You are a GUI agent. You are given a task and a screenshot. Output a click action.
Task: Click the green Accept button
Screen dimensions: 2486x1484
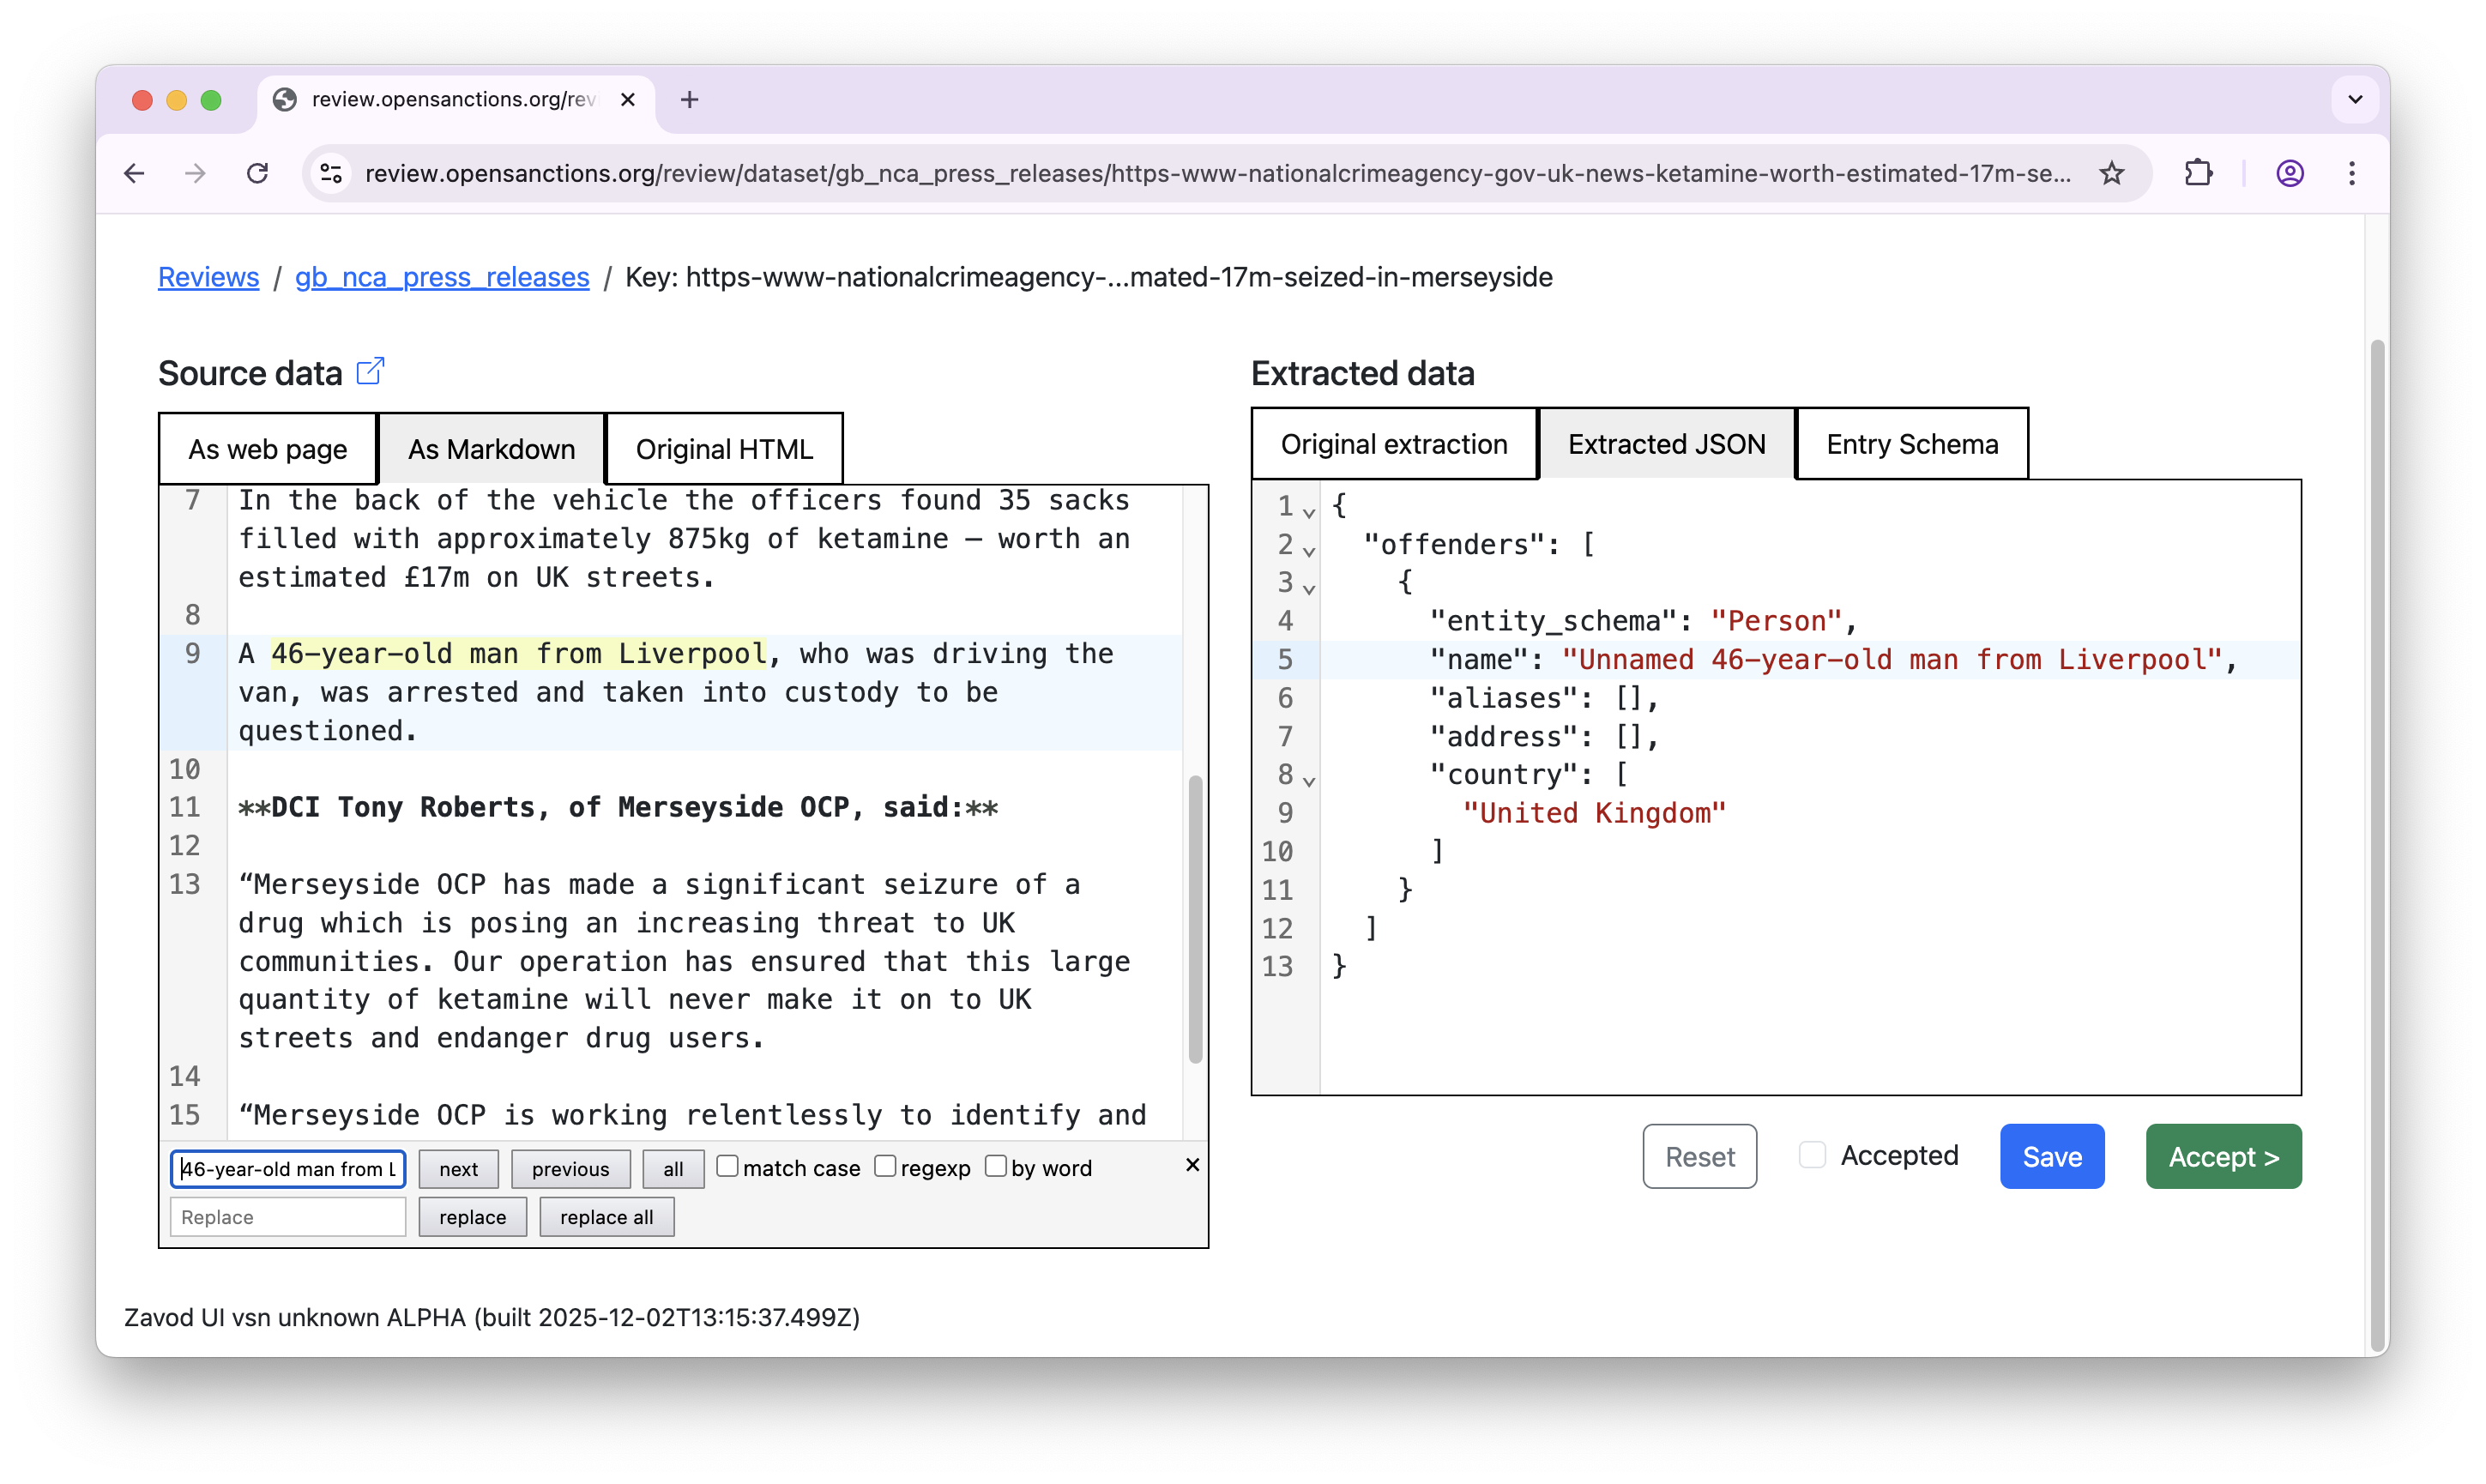[2222, 1157]
